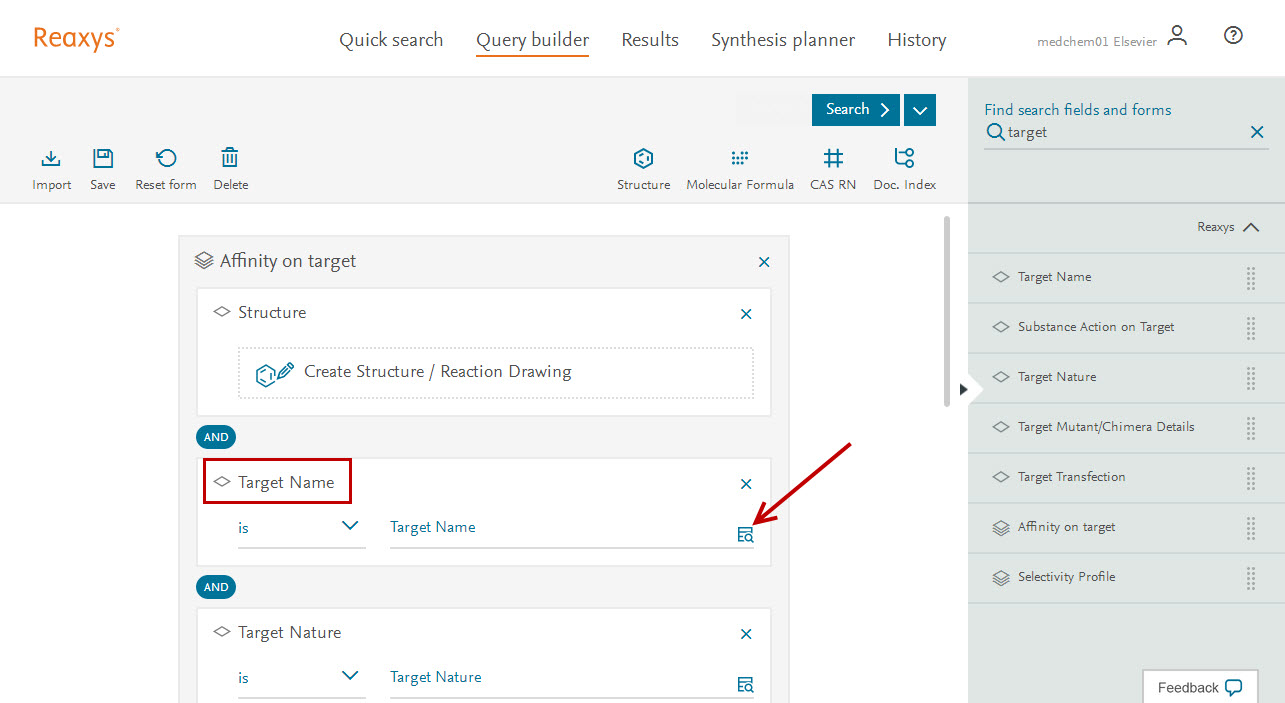Switch to the Quick search tab
This screenshot has height=703, width=1285.
(x=391, y=40)
